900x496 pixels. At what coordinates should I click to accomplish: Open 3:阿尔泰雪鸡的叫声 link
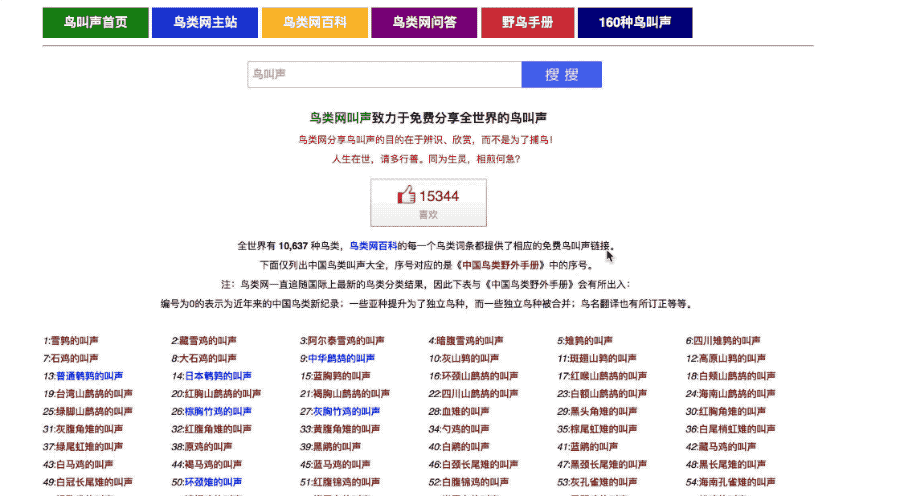point(342,340)
